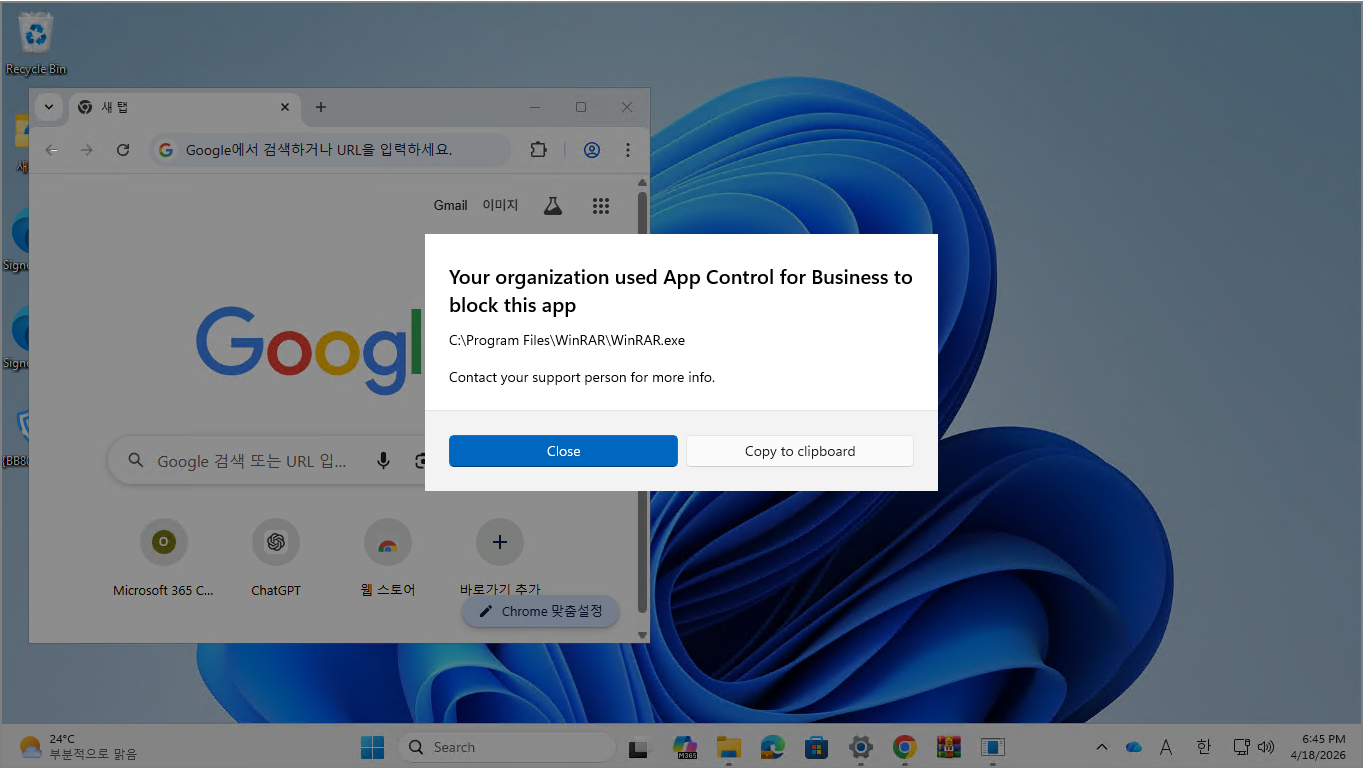This screenshot has height=768, width=1363.
Task: Open File Explorer from taskbar
Action: (x=729, y=747)
